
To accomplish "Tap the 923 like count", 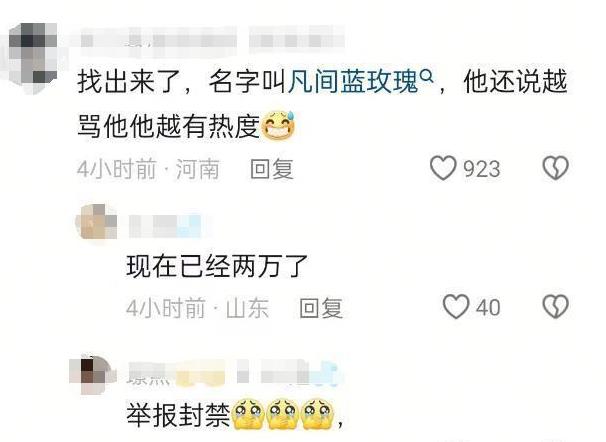I will coord(482,169).
